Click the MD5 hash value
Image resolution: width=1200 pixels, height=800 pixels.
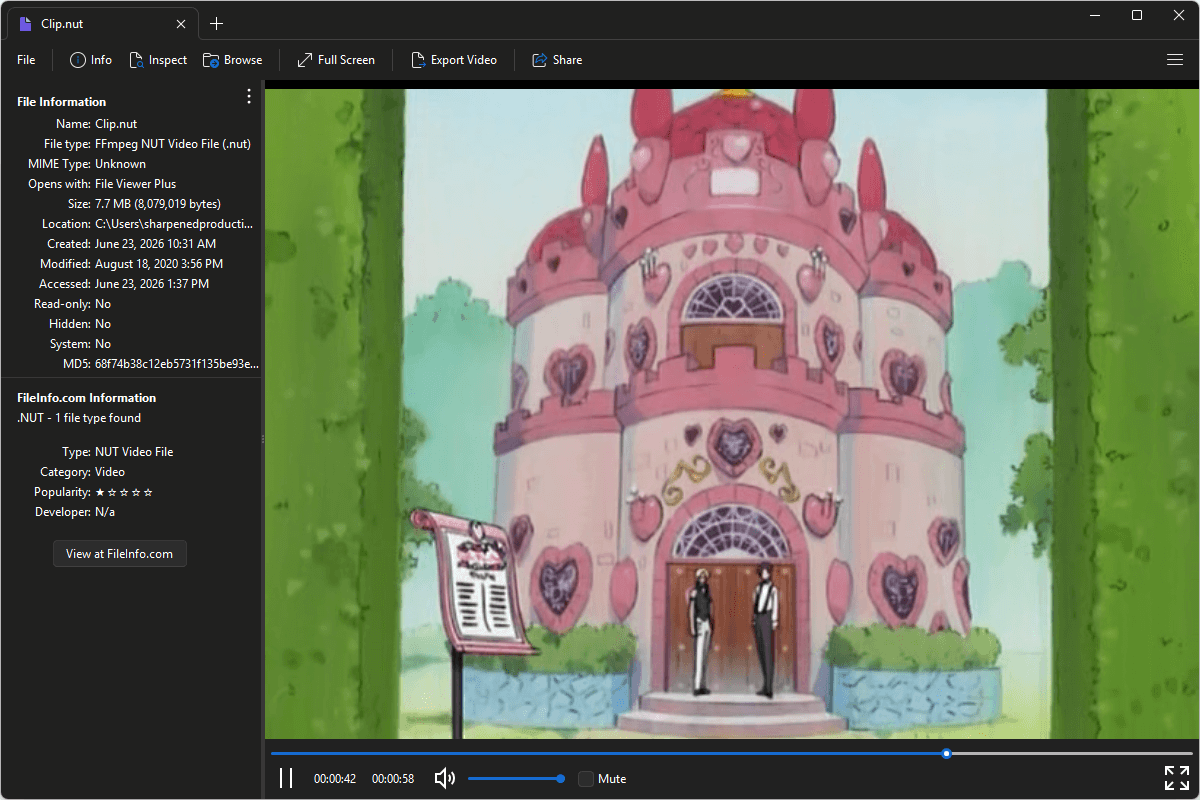coord(177,364)
